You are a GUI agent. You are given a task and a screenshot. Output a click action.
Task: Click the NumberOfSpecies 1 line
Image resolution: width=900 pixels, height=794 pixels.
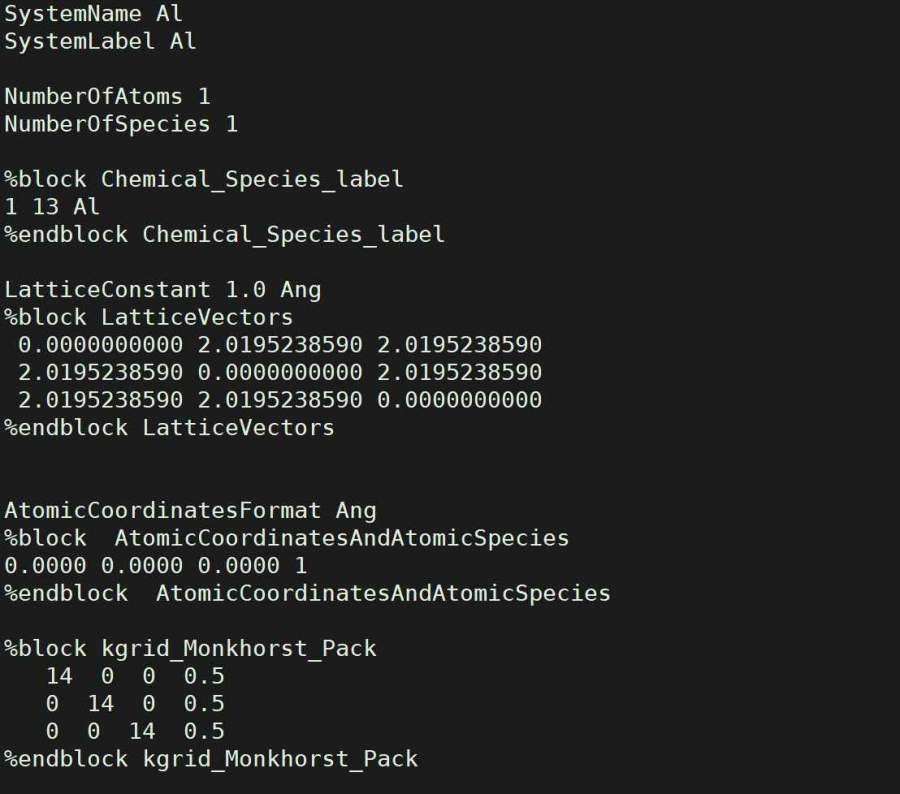pyautogui.click(x=121, y=124)
